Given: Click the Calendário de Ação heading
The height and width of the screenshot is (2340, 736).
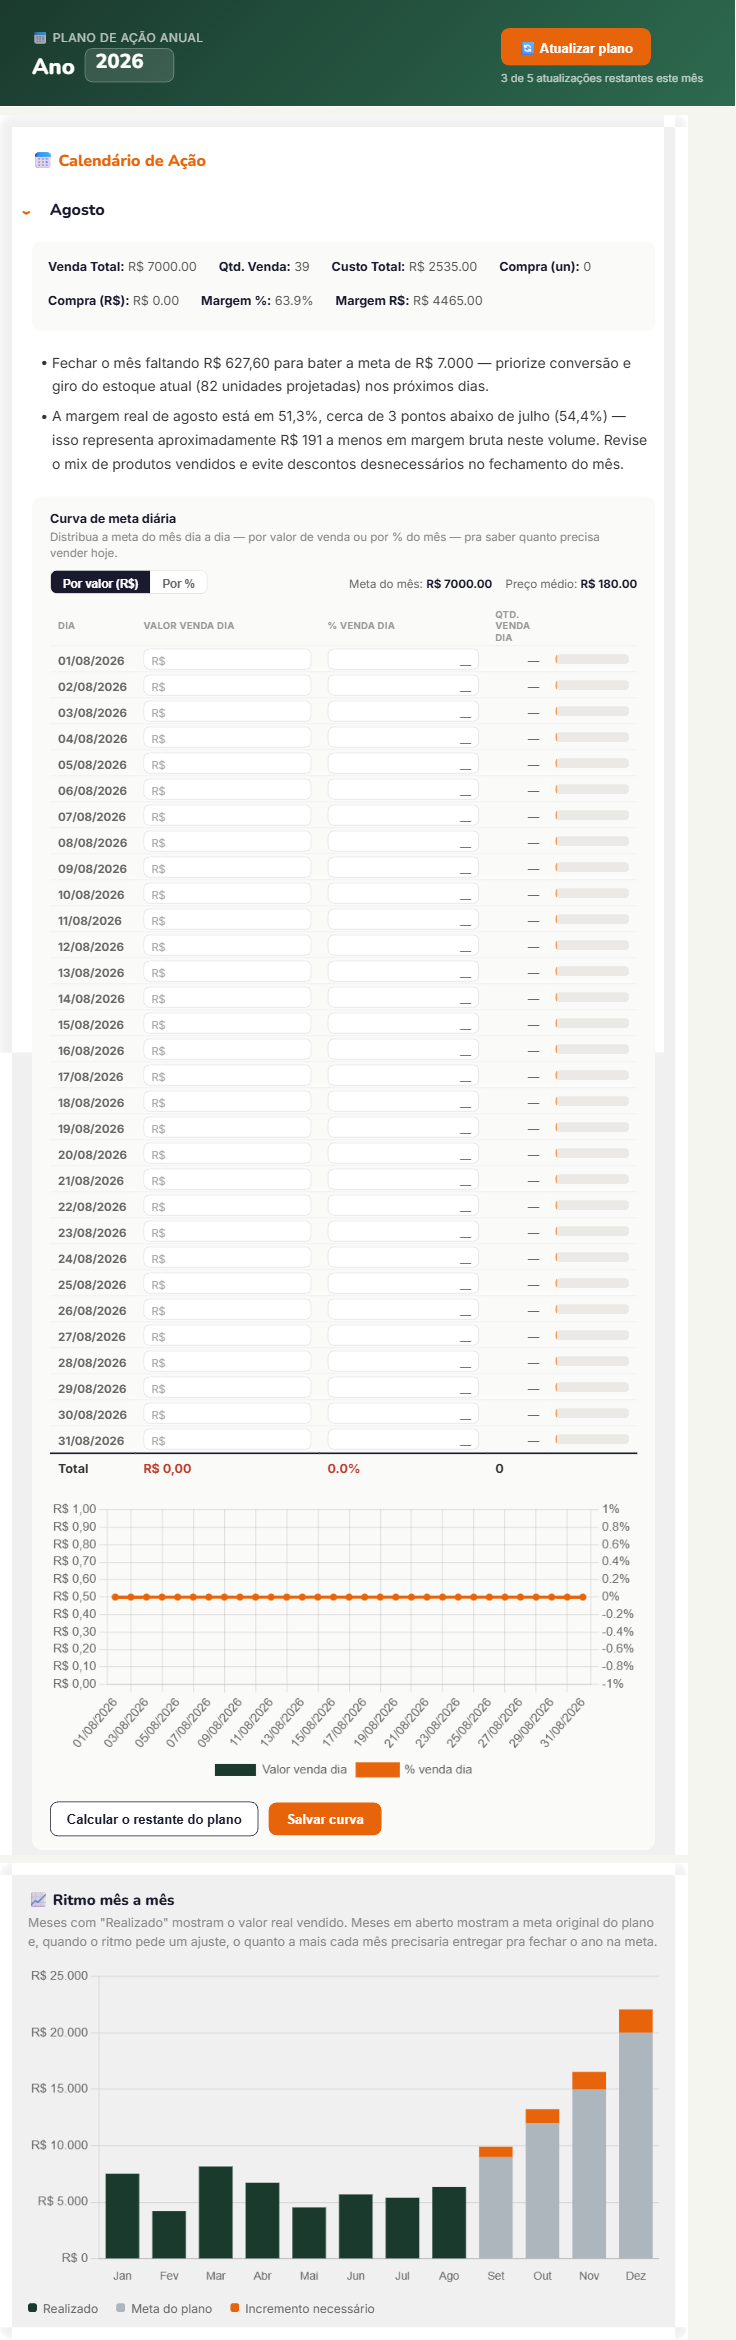Looking at the screenshot, I should [x=132, y=160].
